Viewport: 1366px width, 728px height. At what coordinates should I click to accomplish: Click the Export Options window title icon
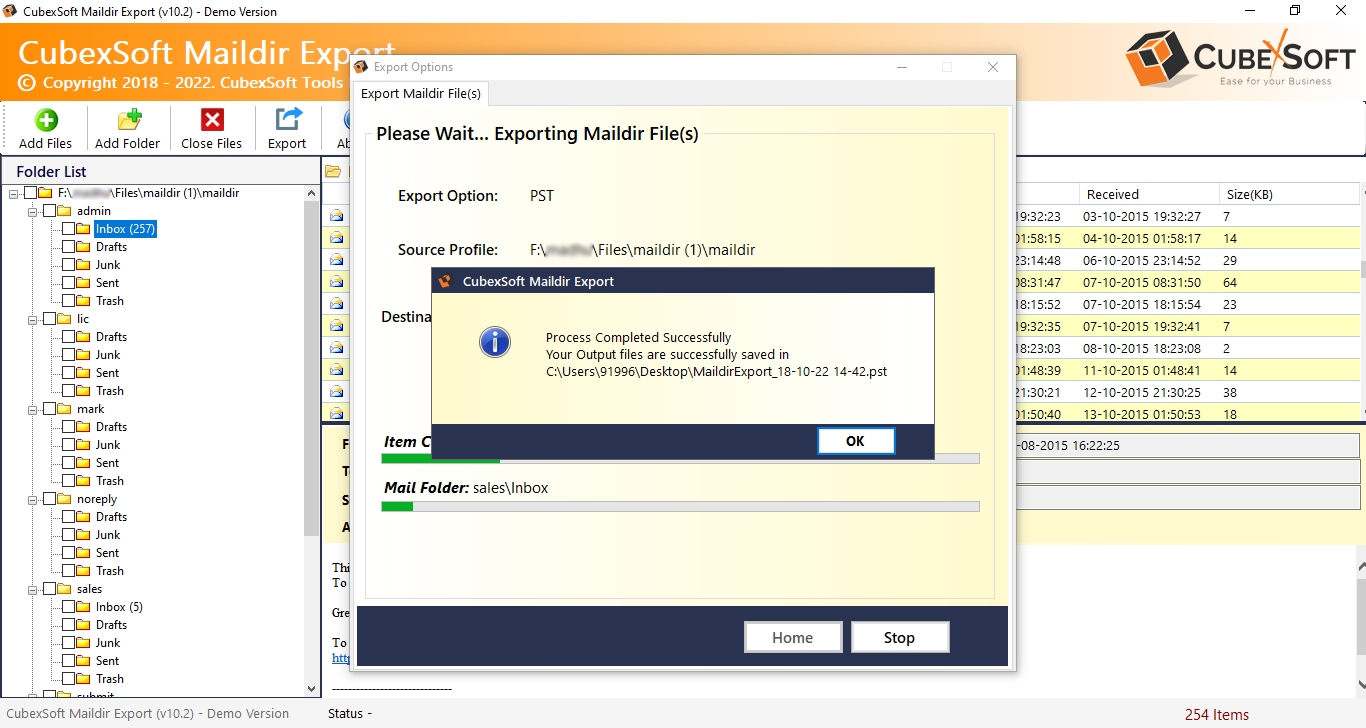361,67
